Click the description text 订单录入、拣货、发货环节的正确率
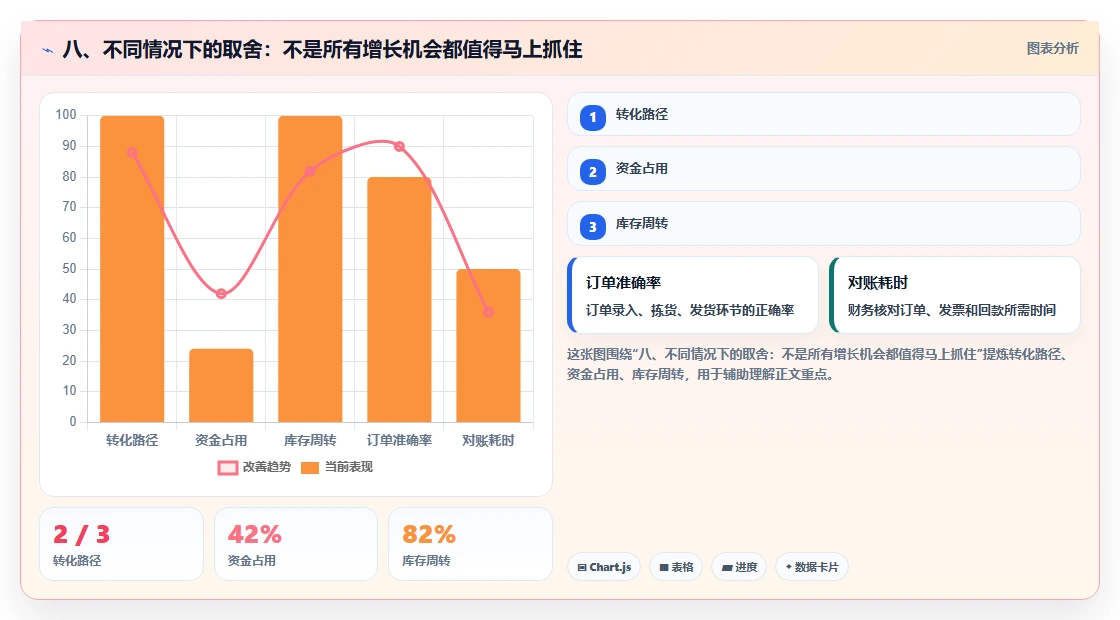This screenshot has height=620, width=1120. (x=690, y=311)
